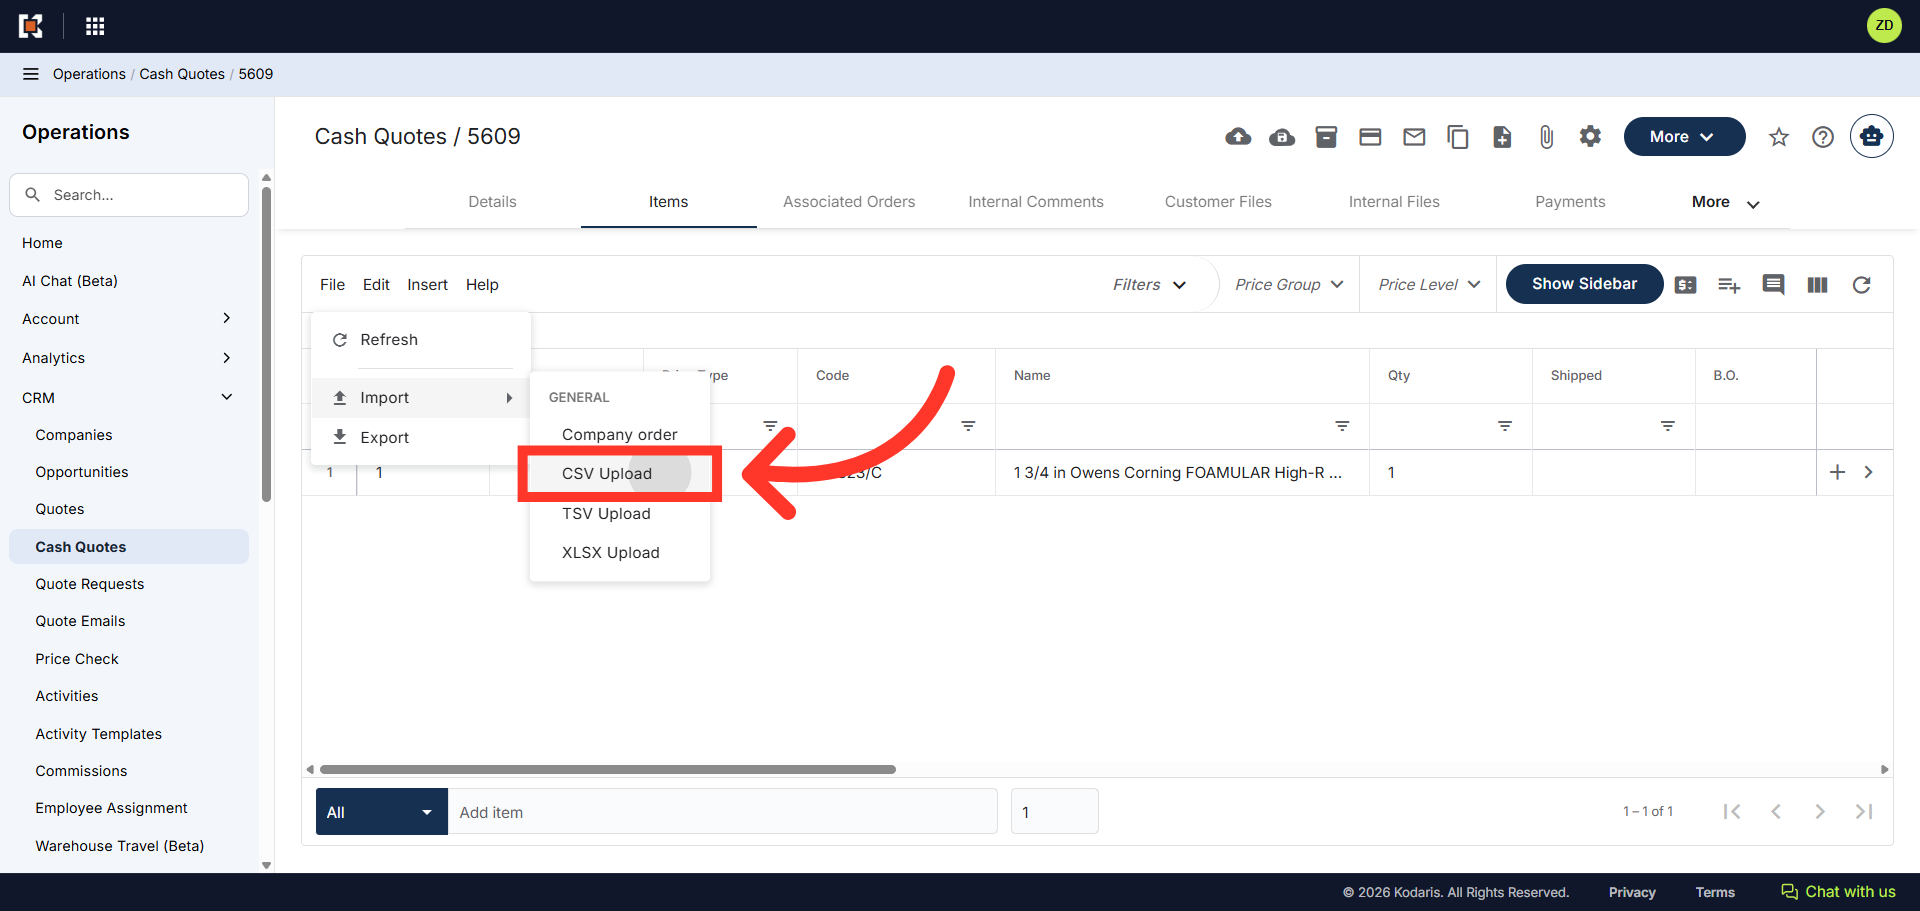
Task: Switch to the Internal Comments tab
Action: [x=1036, y=202]
